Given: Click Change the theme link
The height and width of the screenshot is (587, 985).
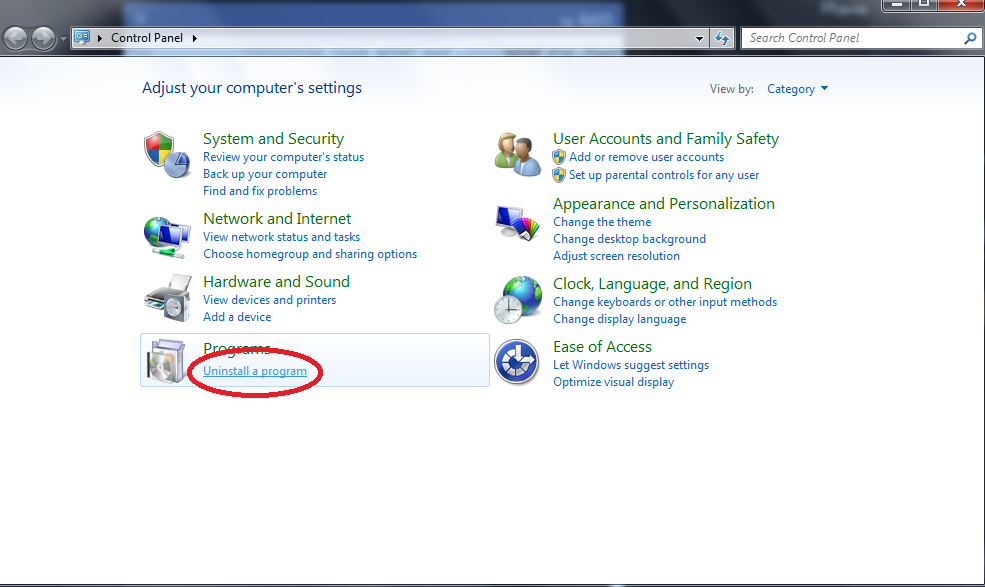Looking at the screenshot, I should [x=602, y=222].
